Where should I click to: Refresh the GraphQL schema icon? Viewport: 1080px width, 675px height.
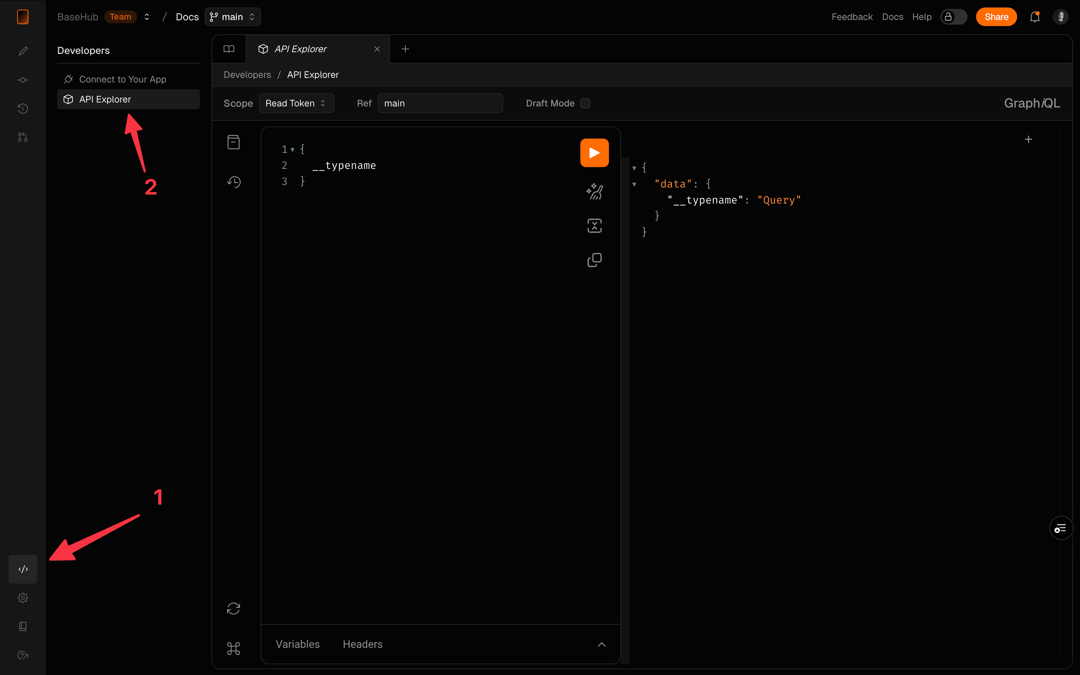pos(233,608)
